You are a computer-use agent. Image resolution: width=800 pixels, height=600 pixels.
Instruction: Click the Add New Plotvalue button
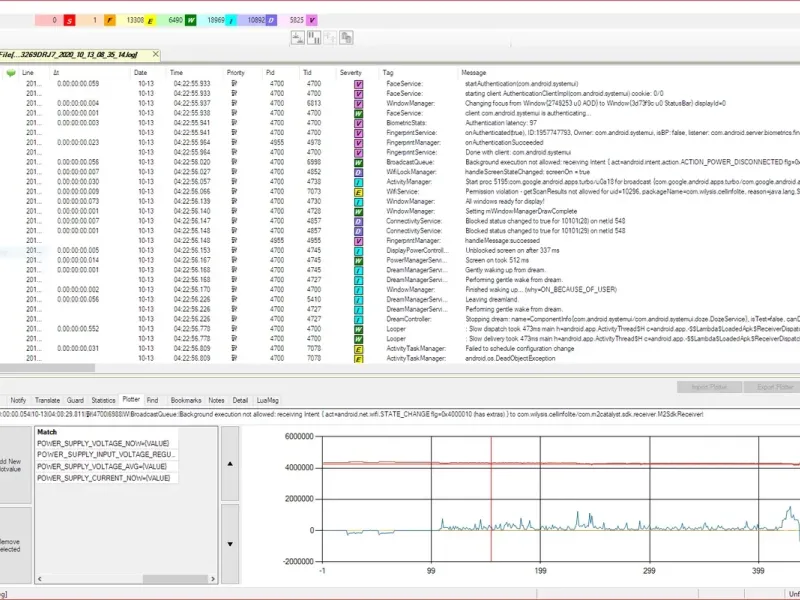tap(14, 465)
